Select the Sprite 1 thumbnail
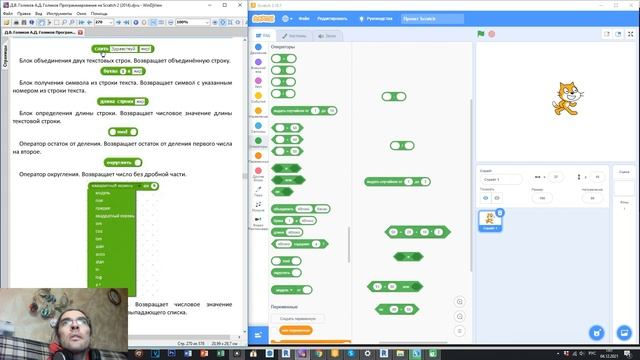 pyautogui.click(x=490, y=221)
